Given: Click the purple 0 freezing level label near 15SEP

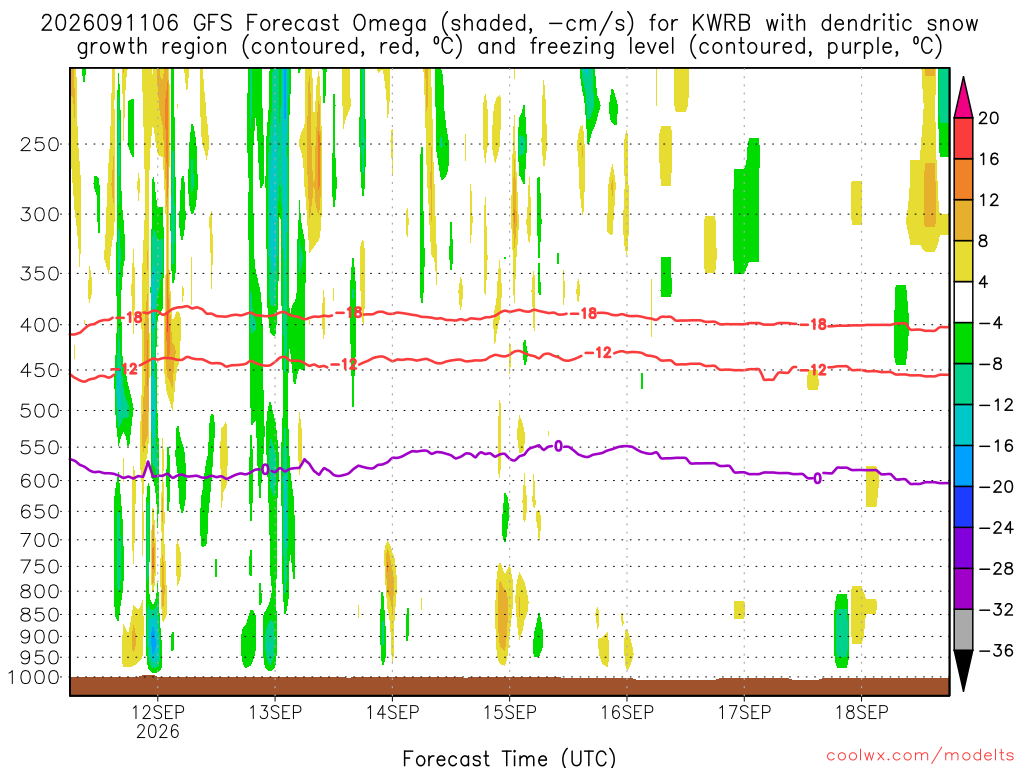Looking at the screenshot, I should pos(558,446).
